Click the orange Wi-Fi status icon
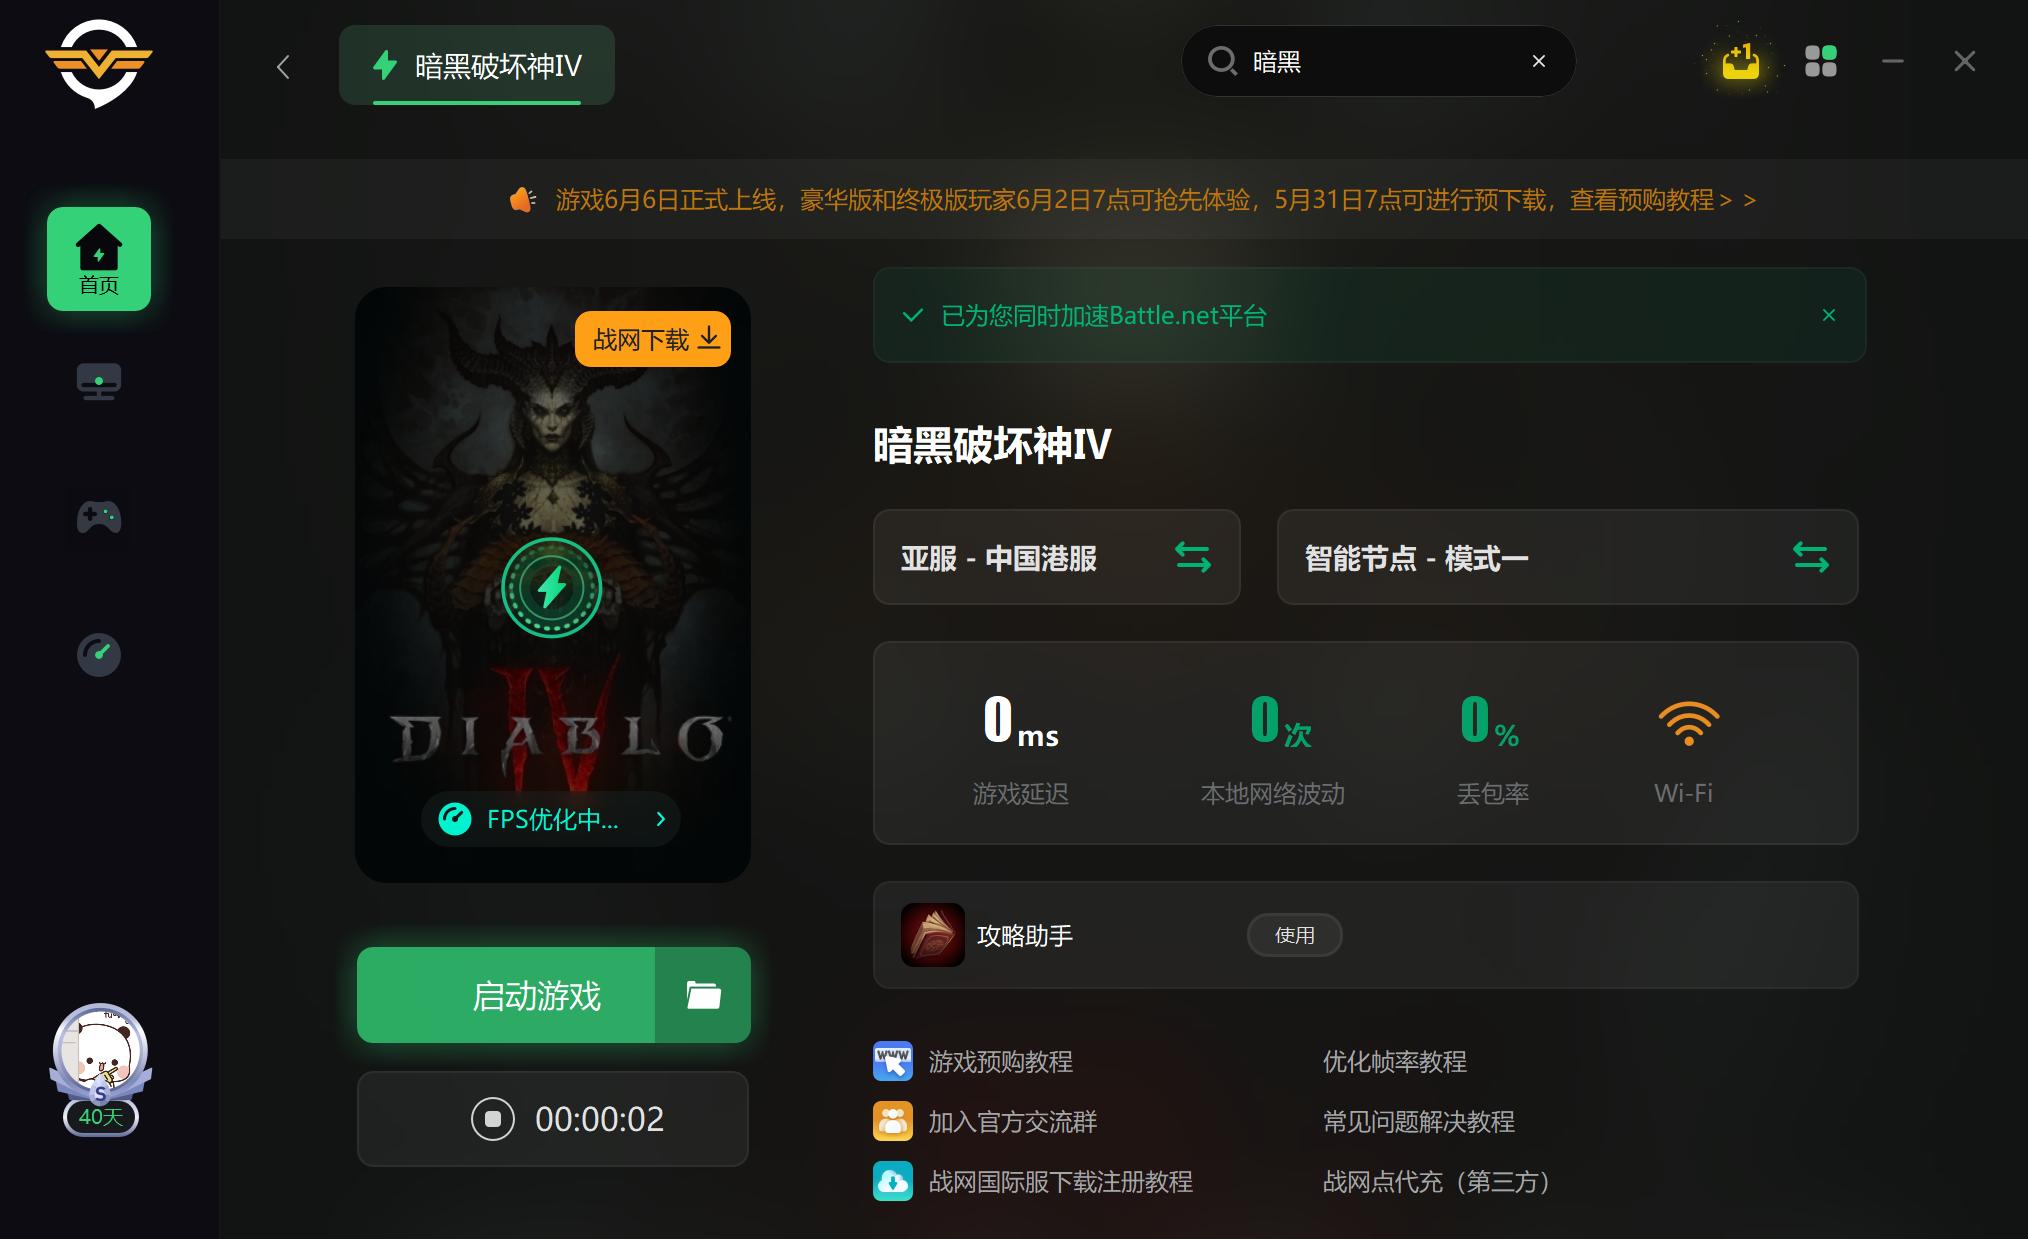This screenshot has width=2028, height=1239. 1687,722
